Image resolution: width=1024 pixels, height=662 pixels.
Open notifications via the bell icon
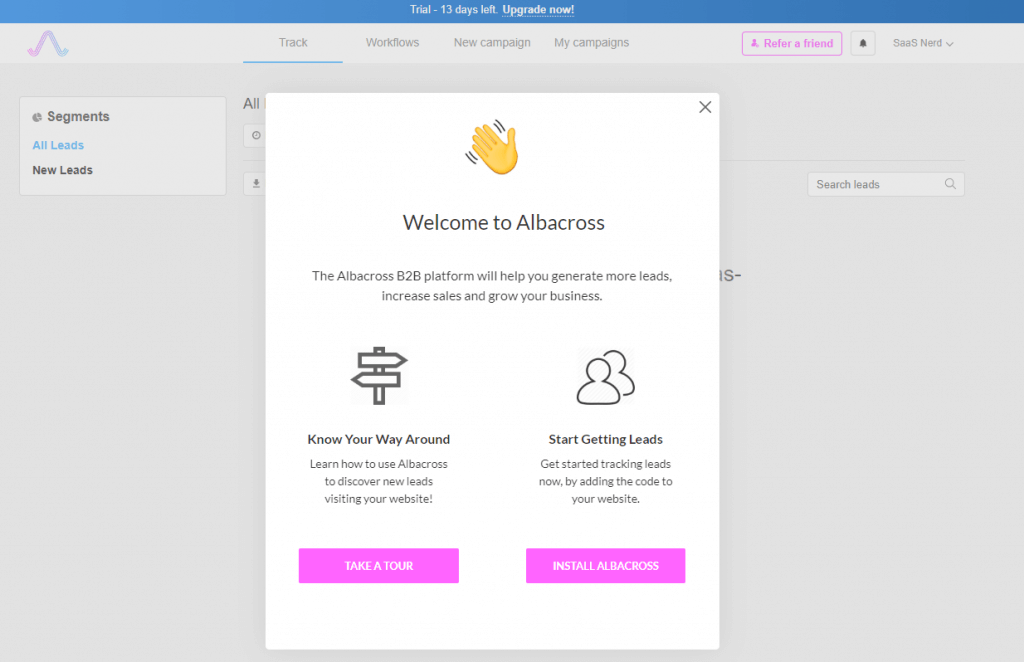coord(862,43)
